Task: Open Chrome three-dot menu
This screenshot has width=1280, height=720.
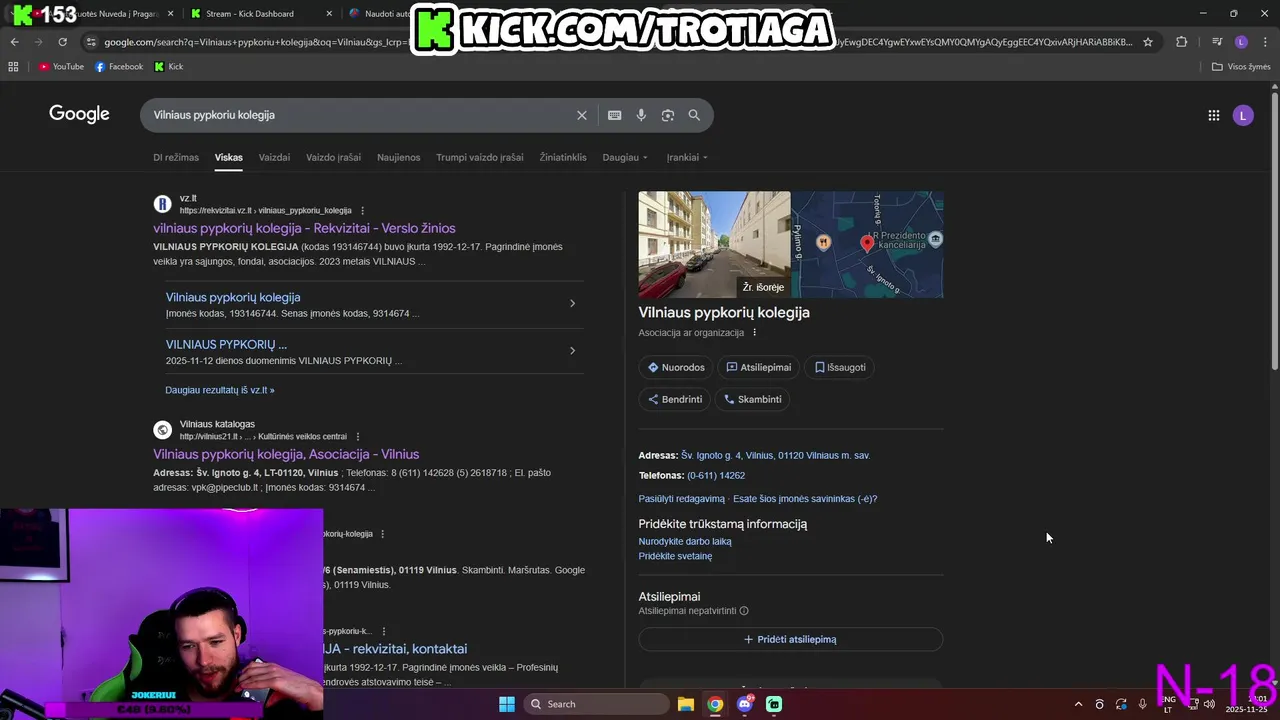Action: point(1264,42)
